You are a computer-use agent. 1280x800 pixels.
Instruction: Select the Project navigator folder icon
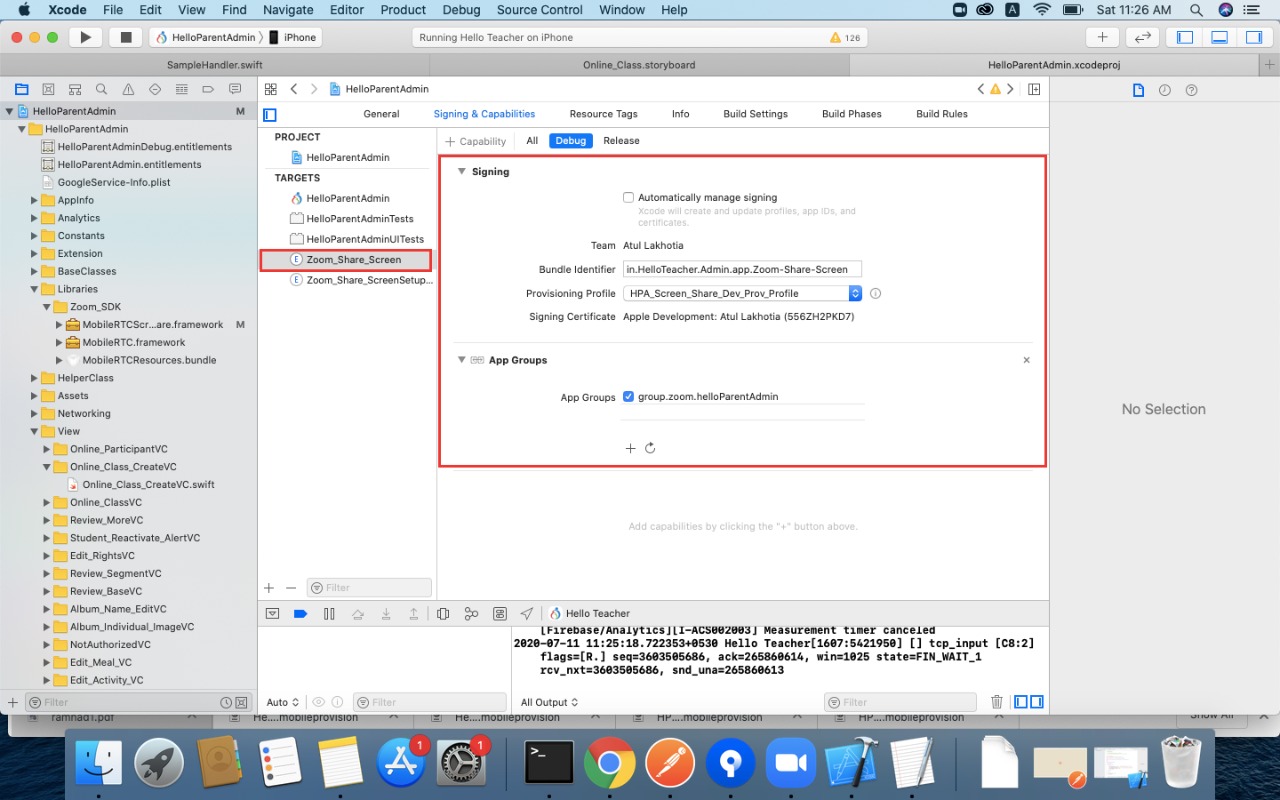21,89
